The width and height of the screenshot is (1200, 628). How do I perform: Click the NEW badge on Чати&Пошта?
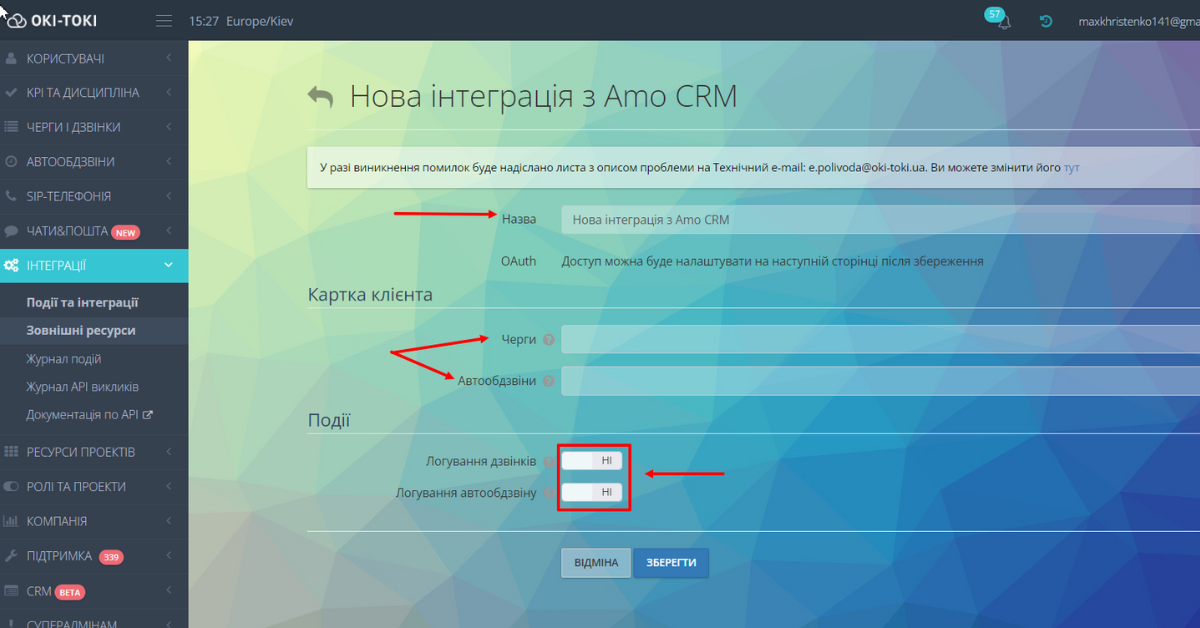(x=126, y=232)
